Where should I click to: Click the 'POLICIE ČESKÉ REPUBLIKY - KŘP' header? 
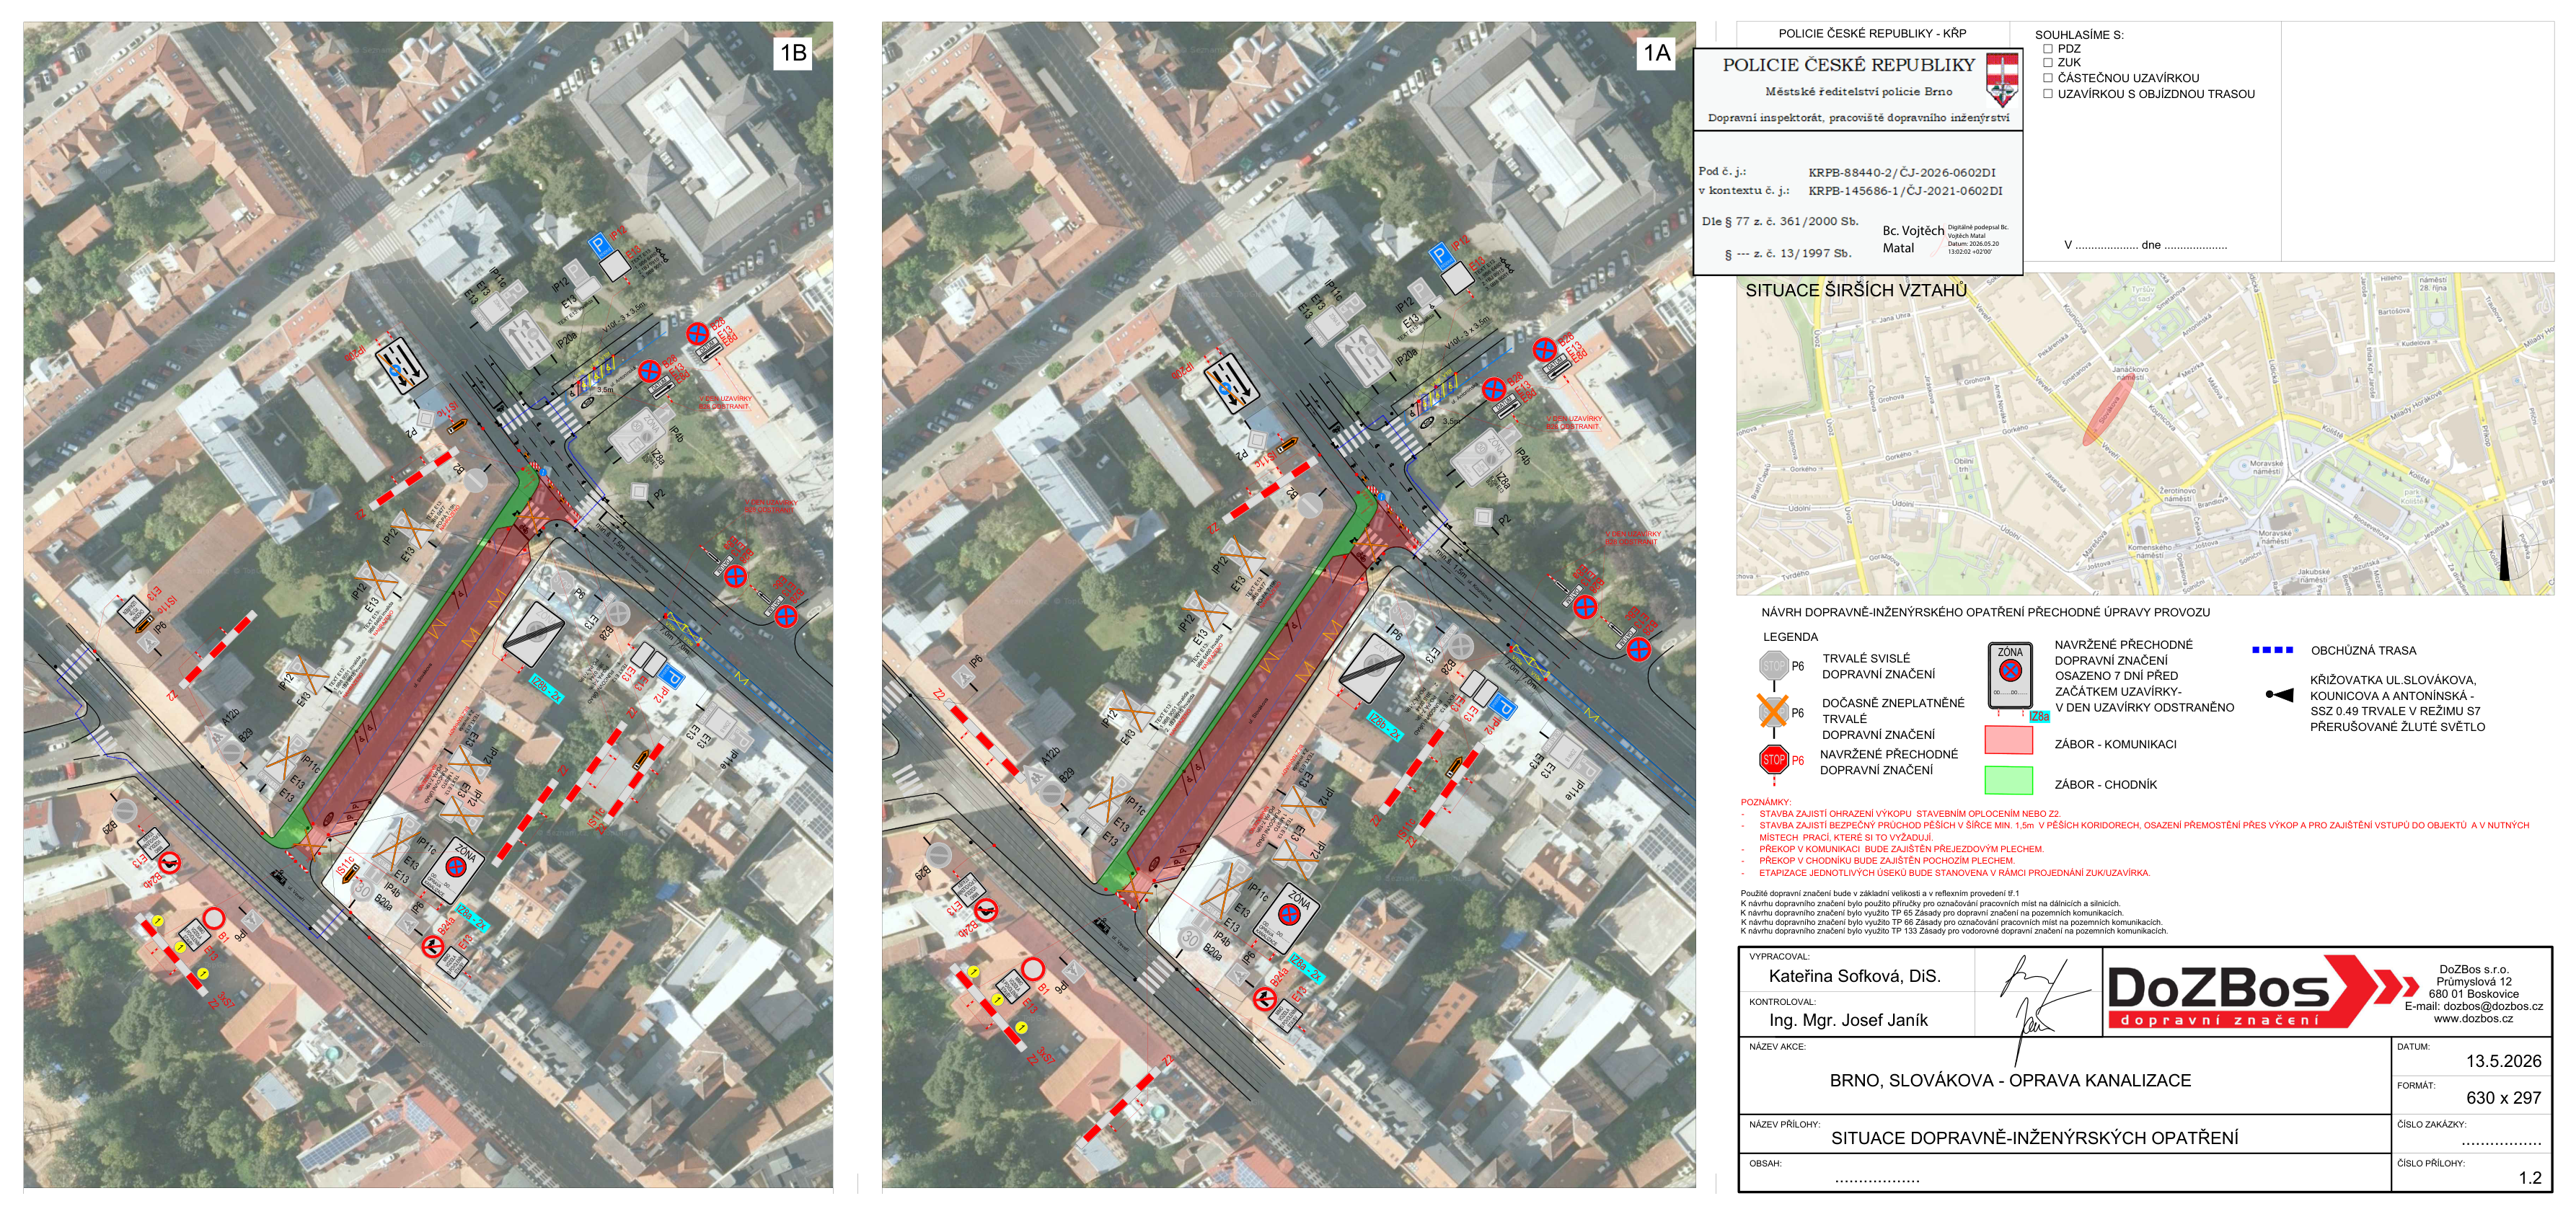point(1872,33)
